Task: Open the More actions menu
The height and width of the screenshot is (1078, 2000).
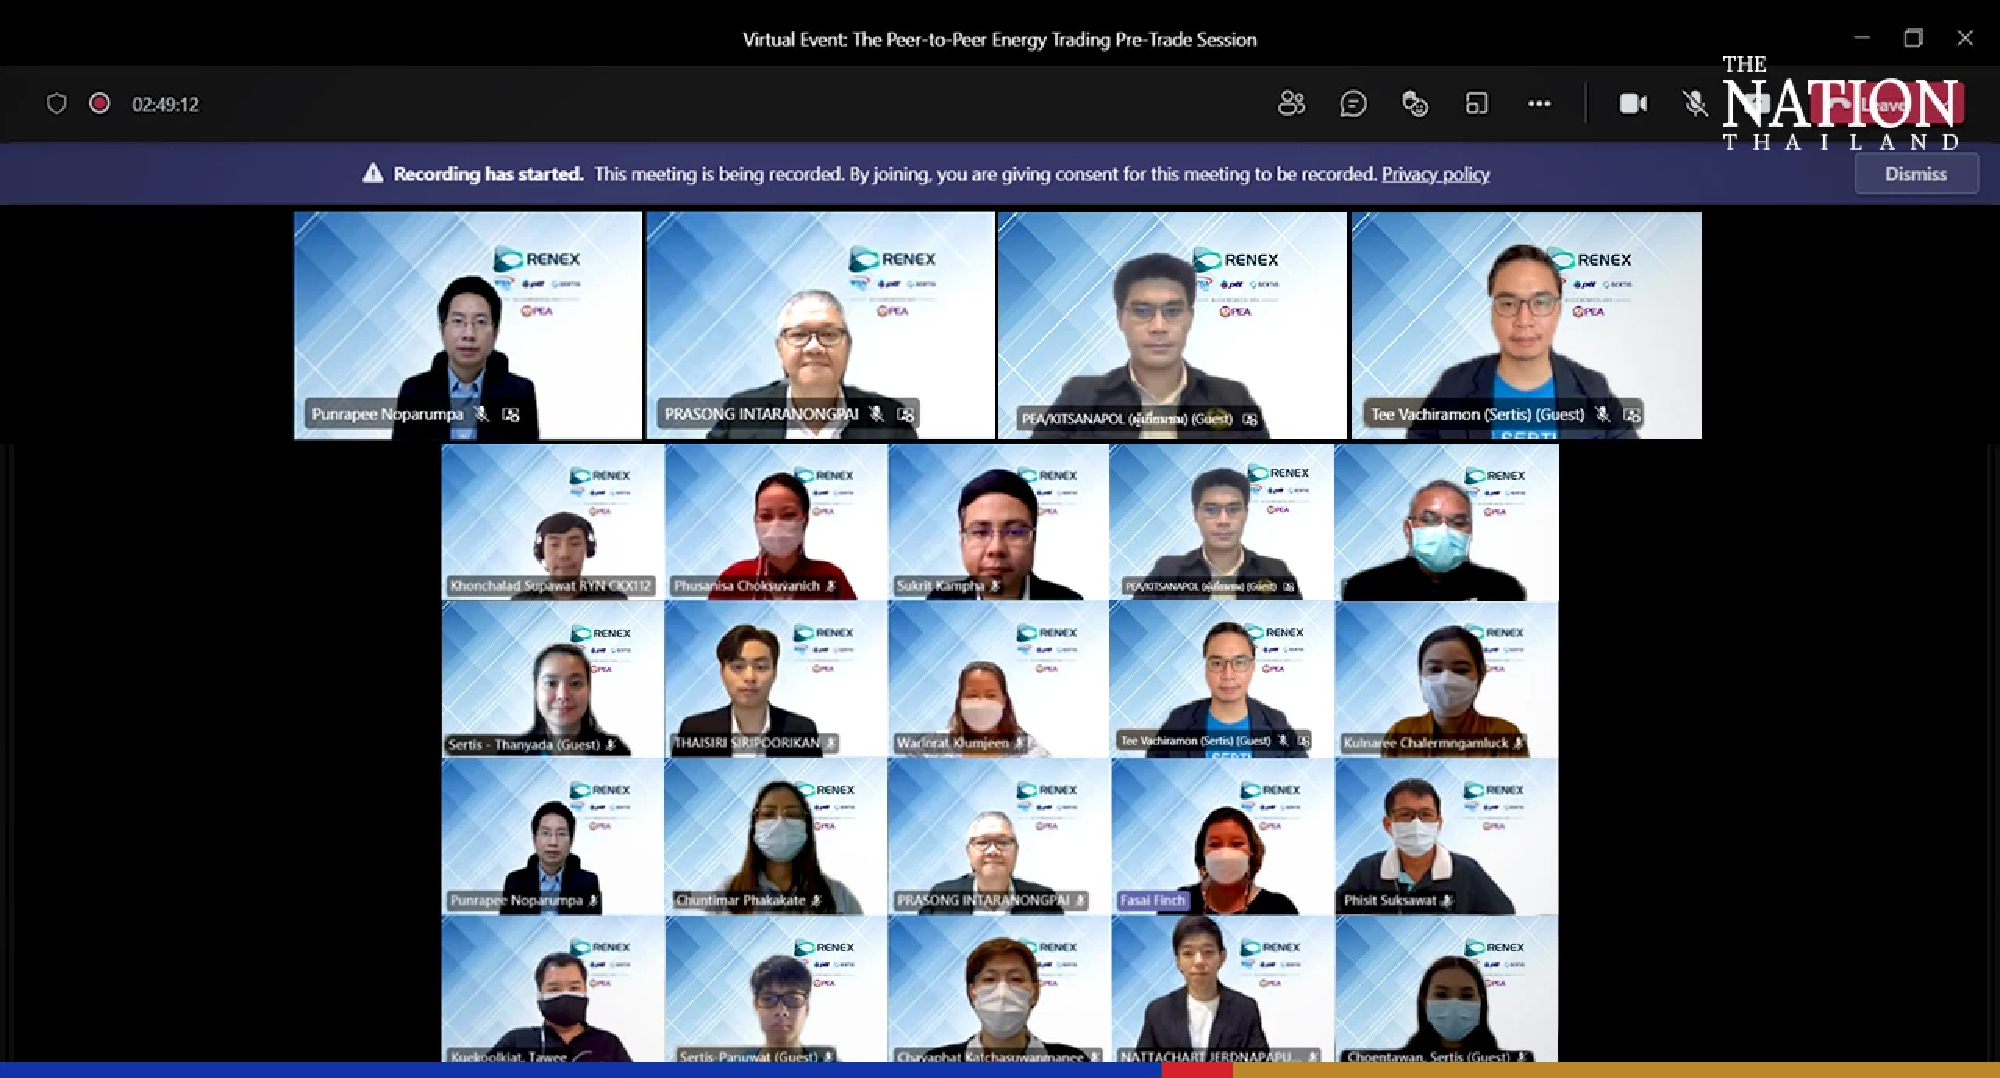Action: (1539, 104)
